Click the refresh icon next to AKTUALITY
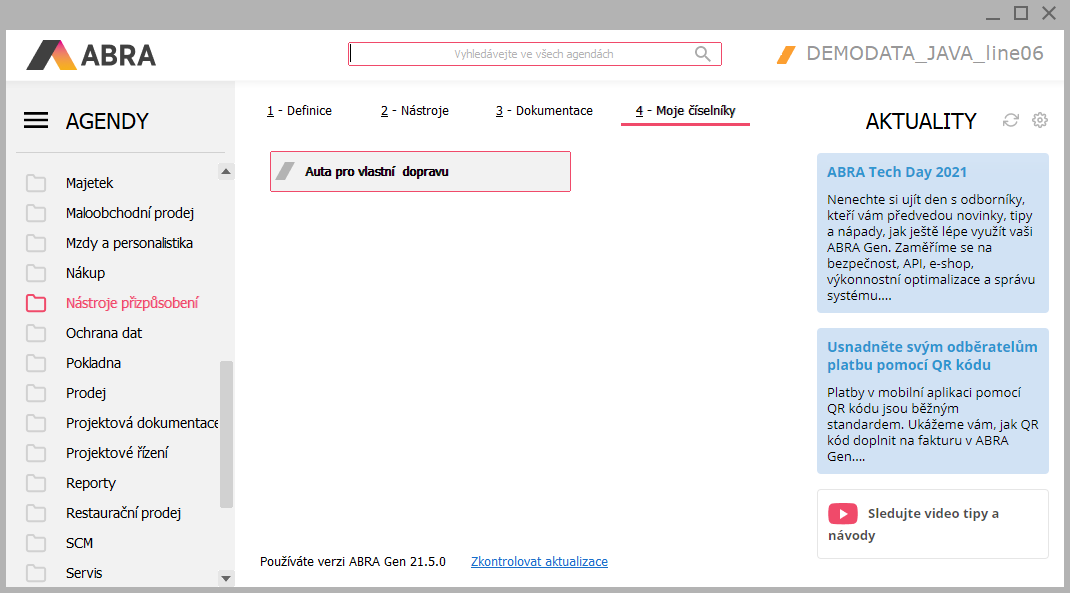 pyautogui.click(x=1011, y=120)
